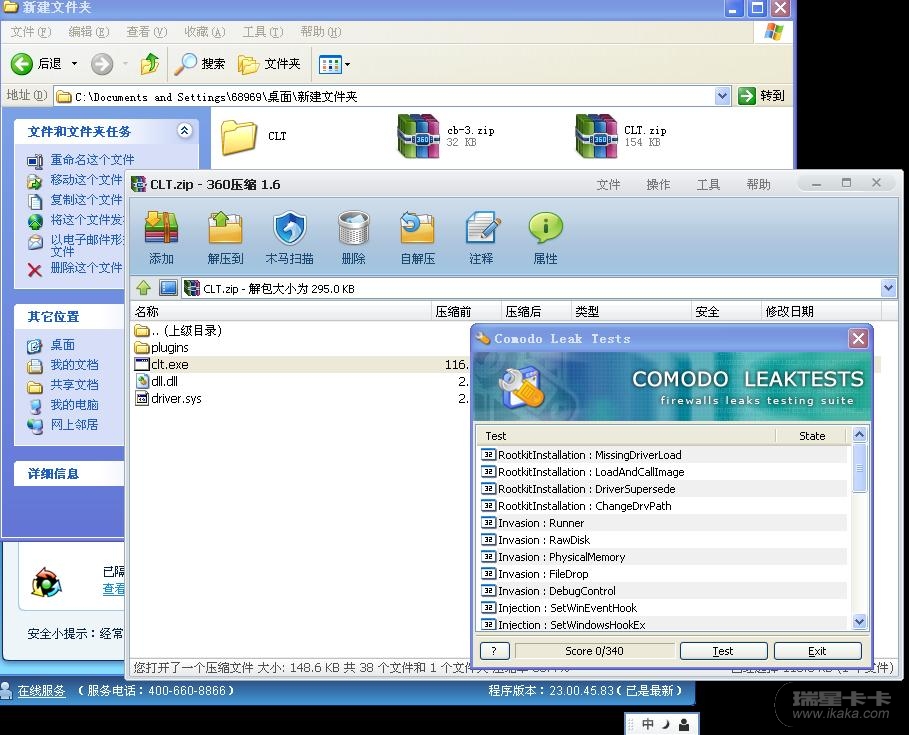Click the Test button in Comodo Leak Tests
The width and height of the screenshot is (909, 735).
coord(723,651)
